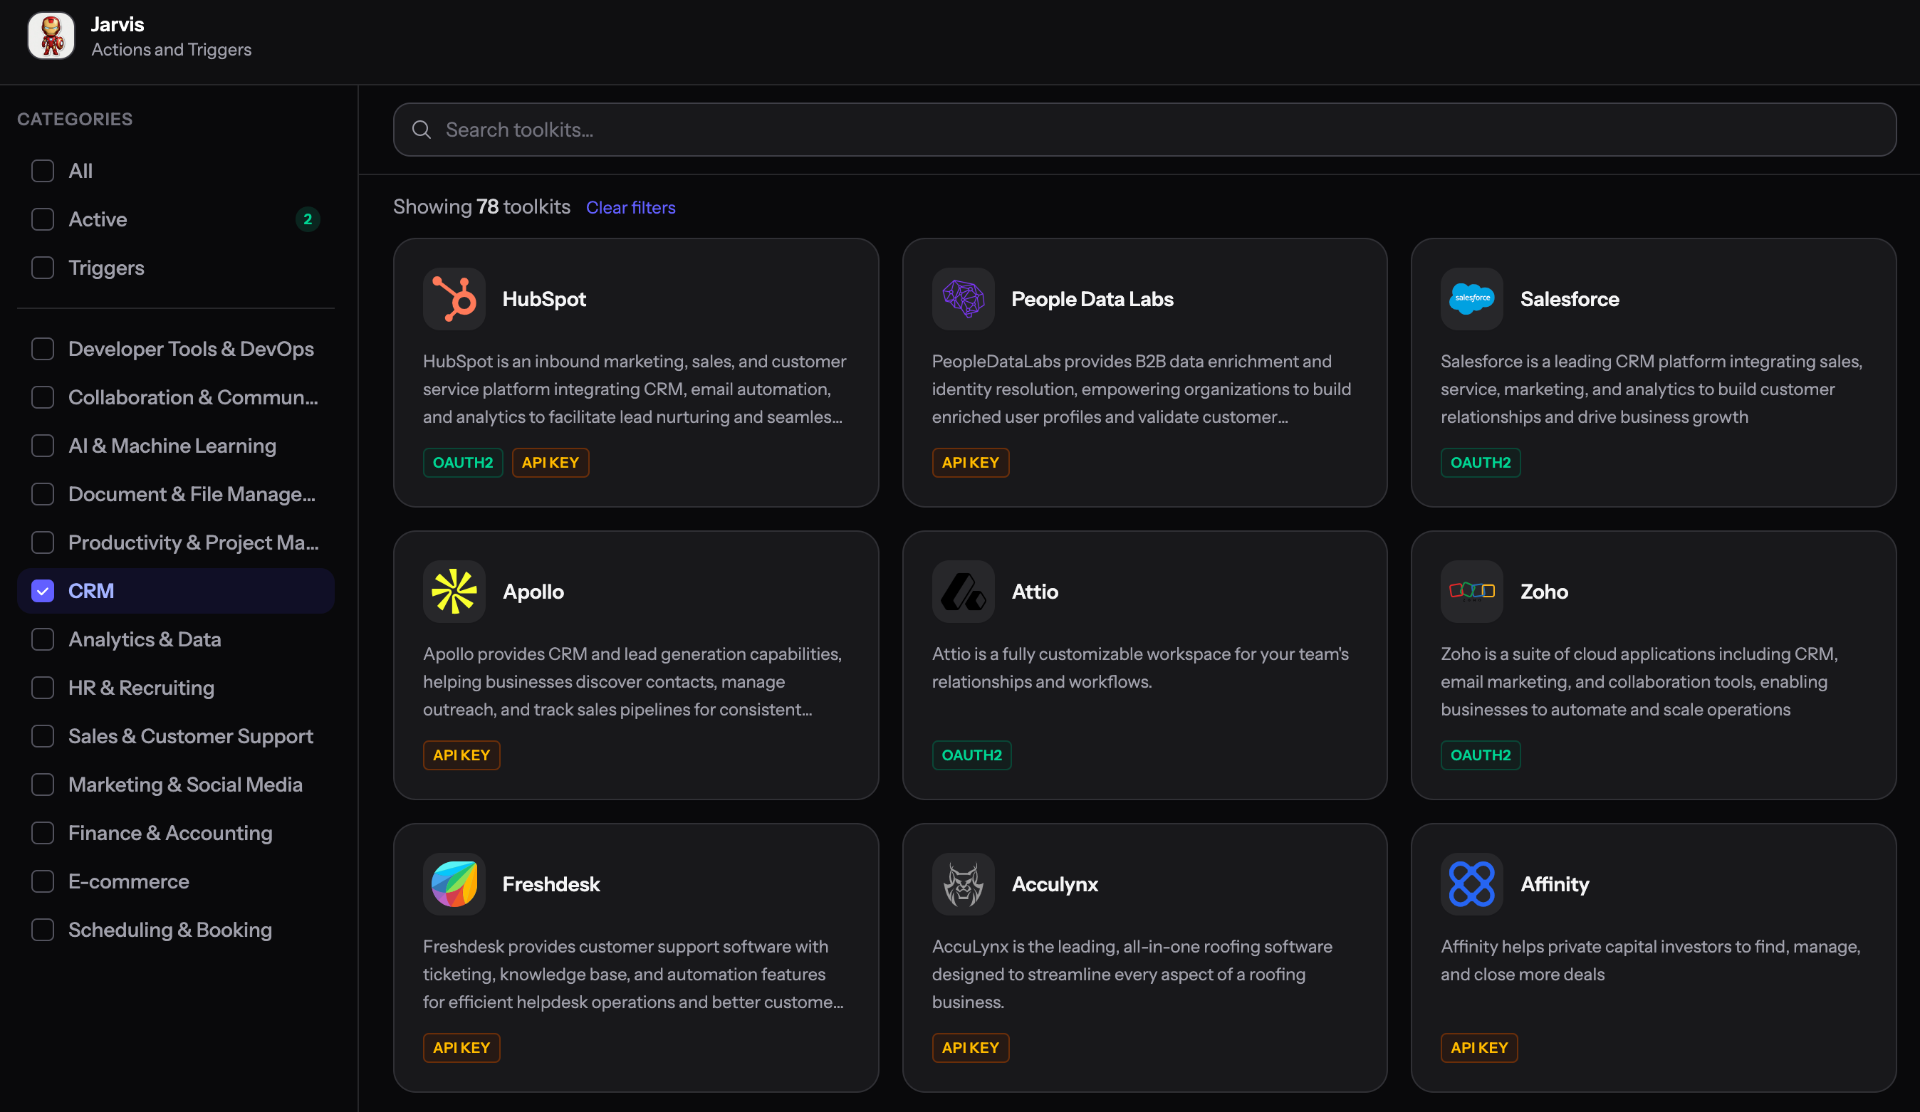Check the Triggers category checkbox
This screenshot has height=1112, width=1920.
tap(43, 268)
